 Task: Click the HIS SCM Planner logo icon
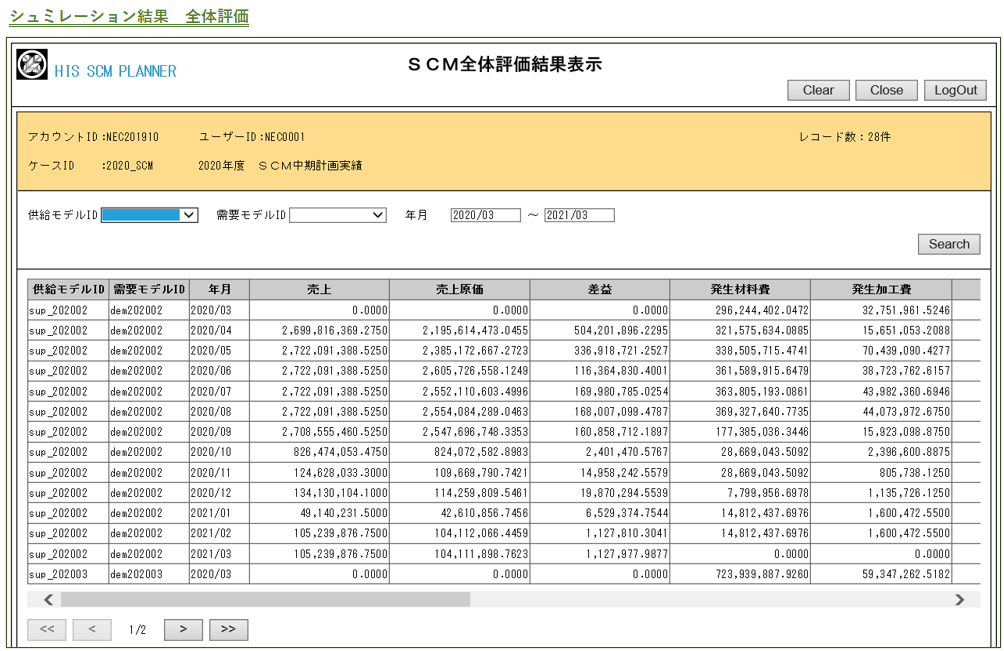click(32, 66)
